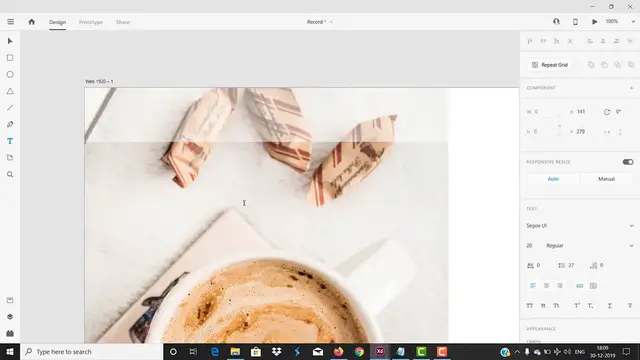Invite collaborators via user icon

pos(556,22)
